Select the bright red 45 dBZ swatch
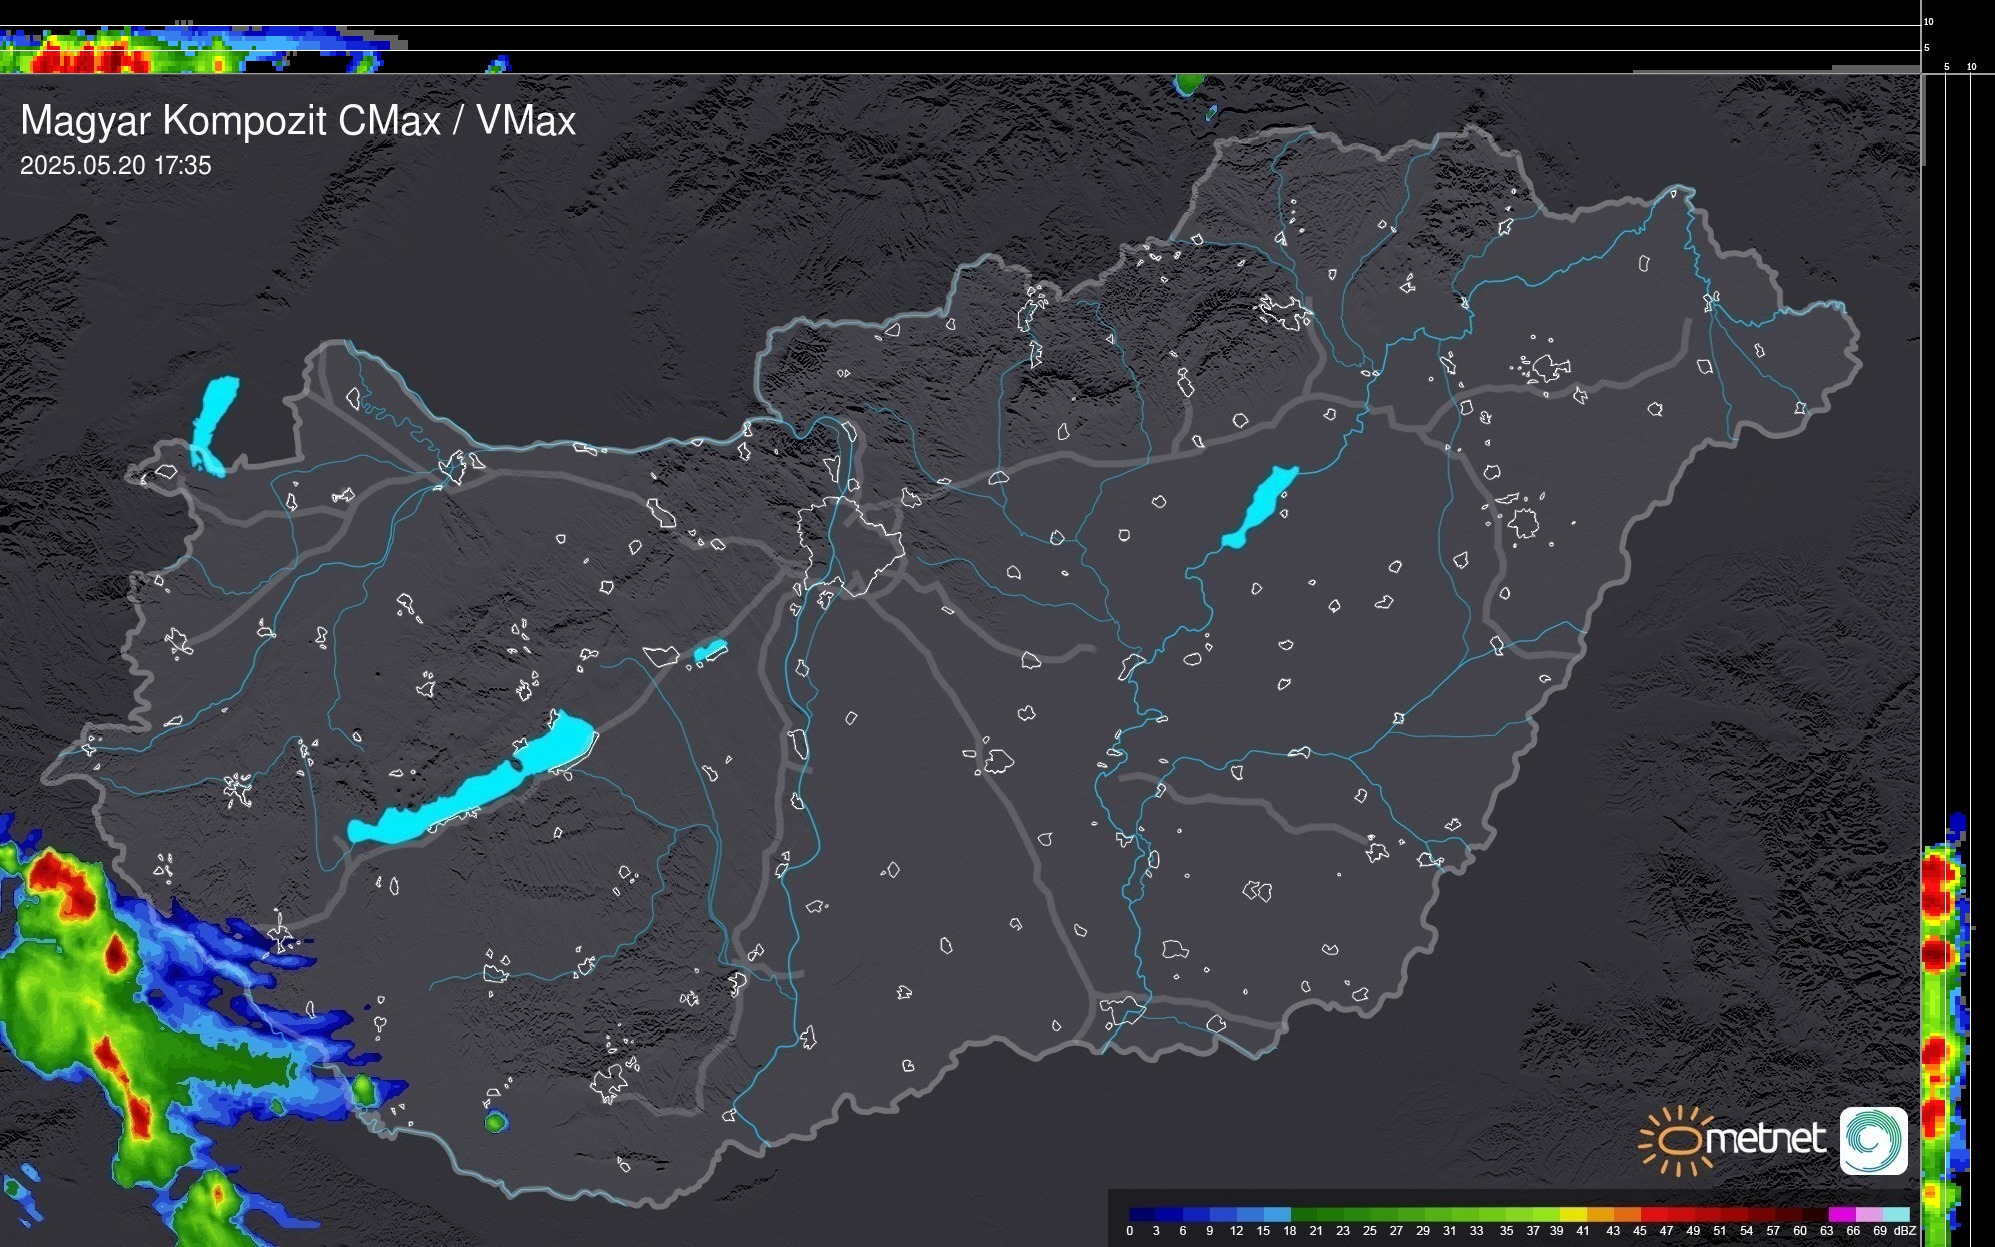Viewport: 1995px width, 1247px height. coord(1653,1214)
